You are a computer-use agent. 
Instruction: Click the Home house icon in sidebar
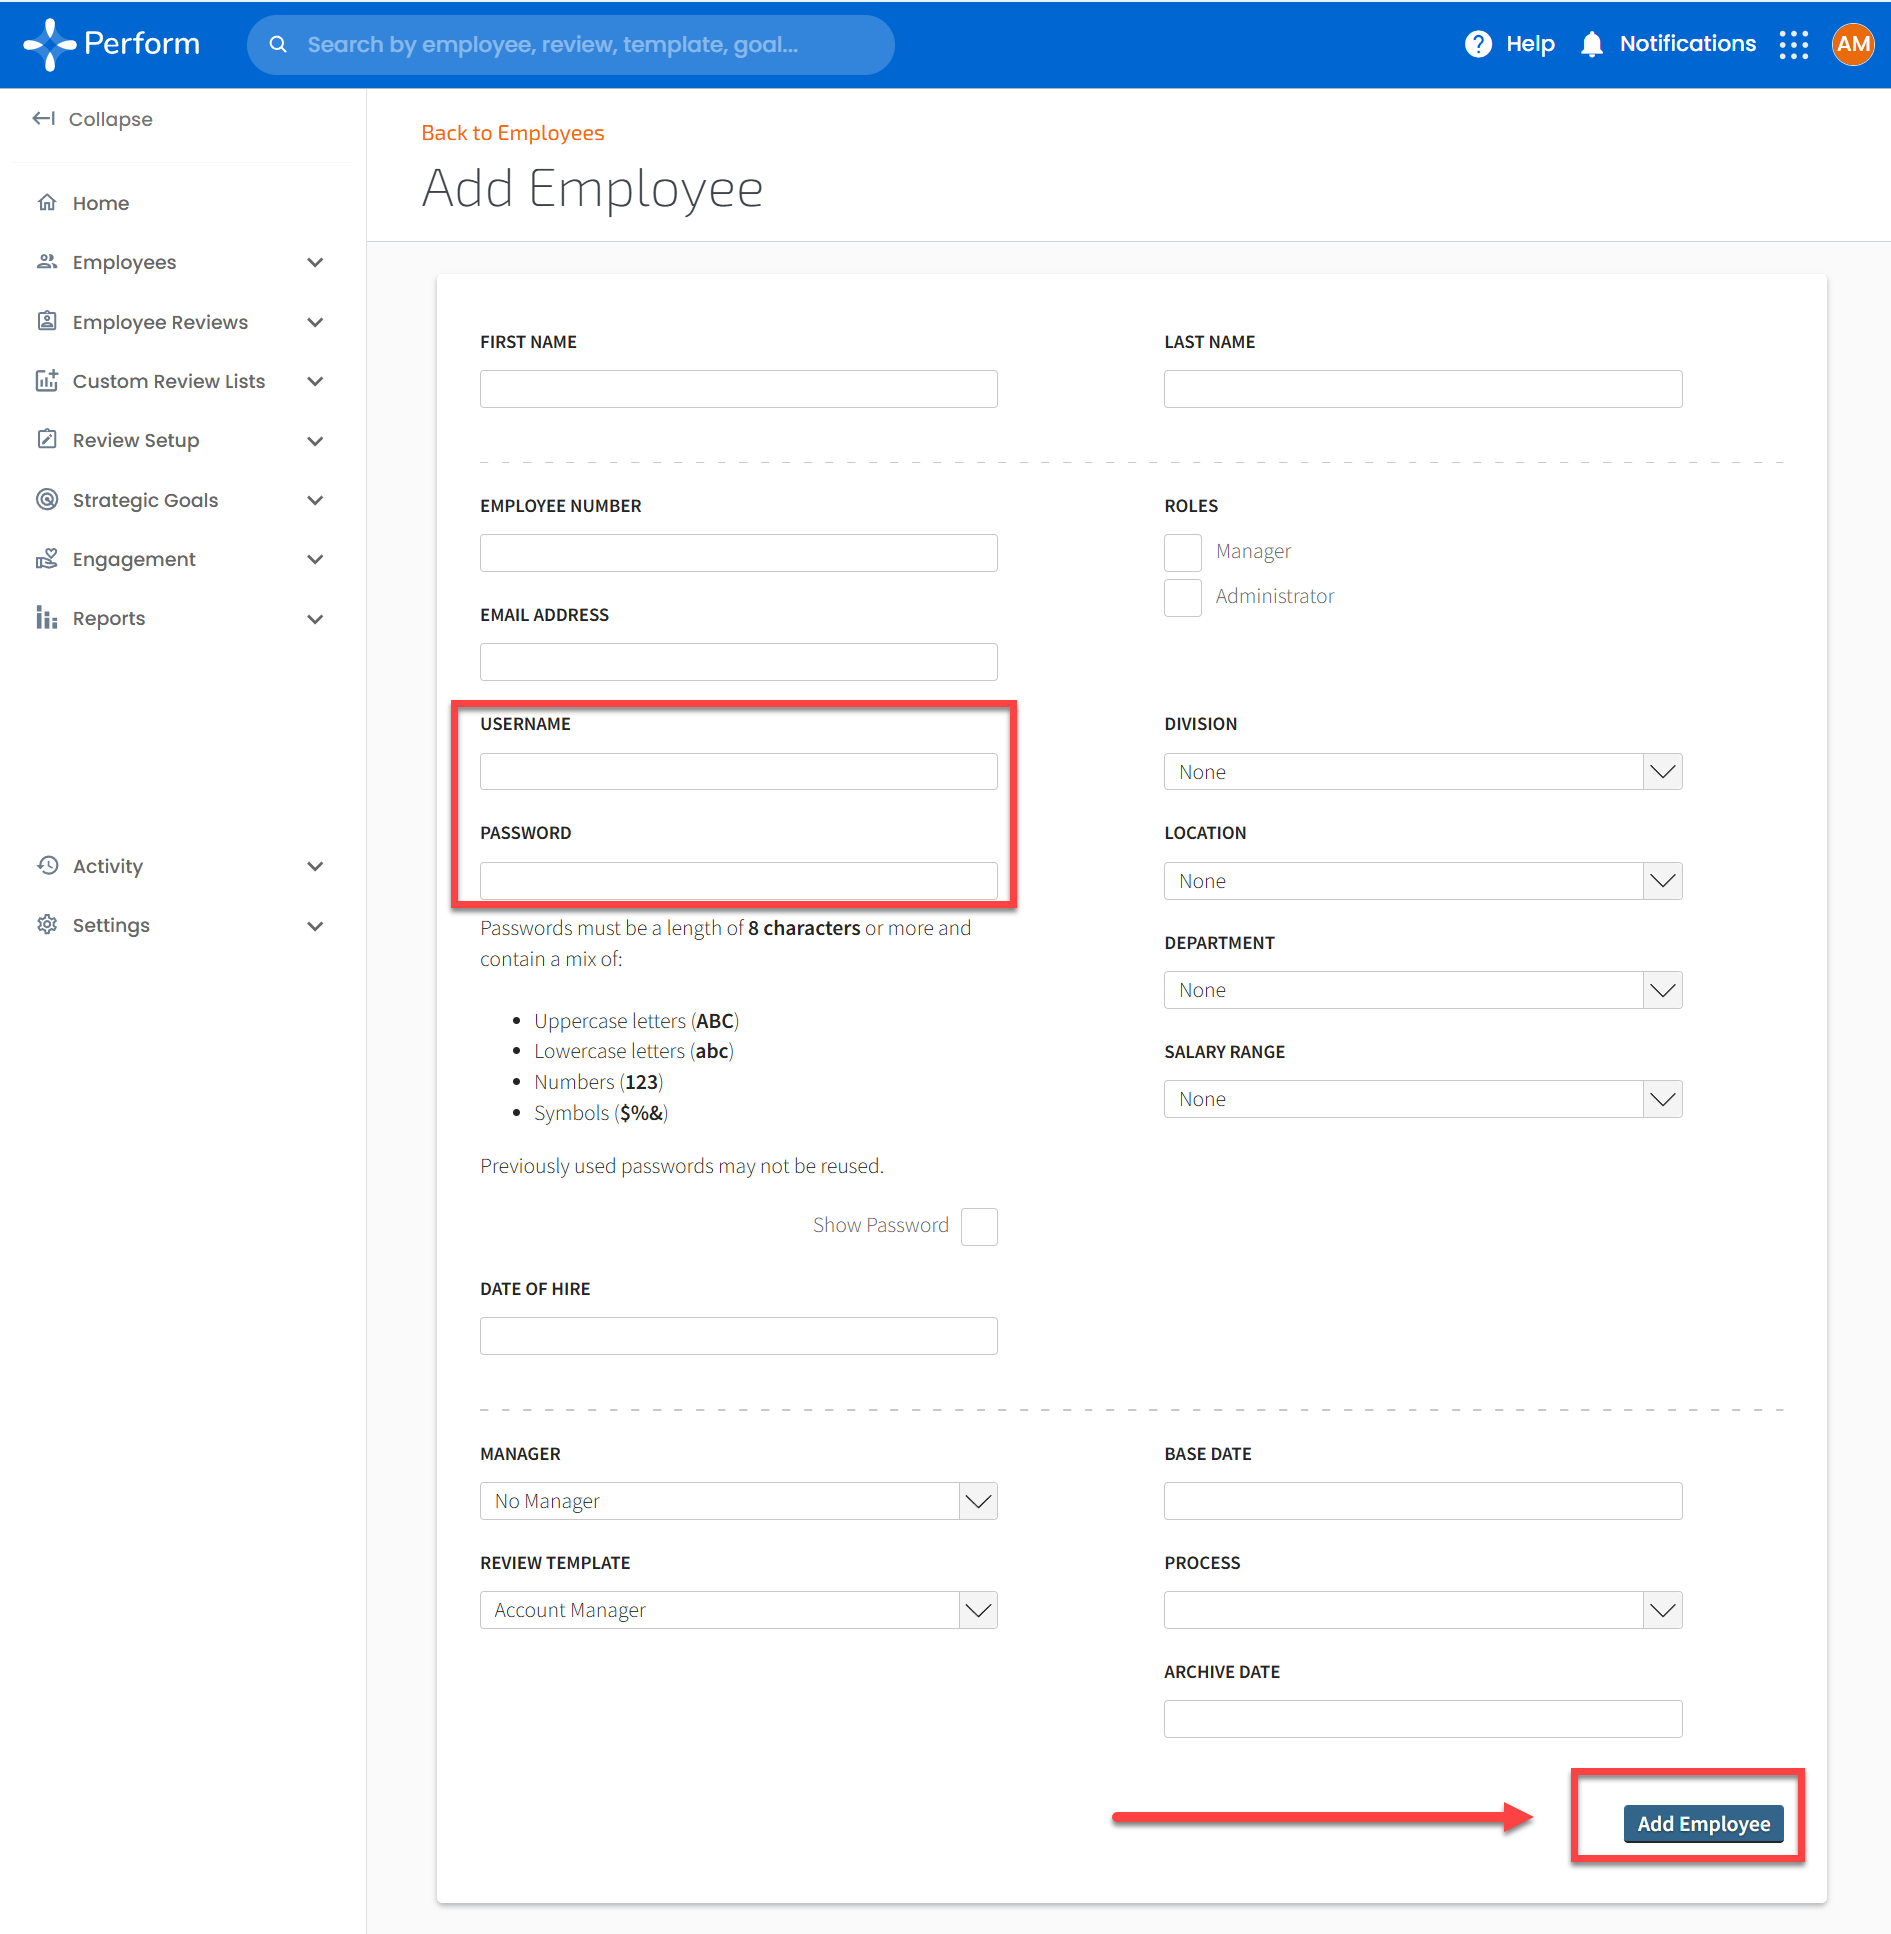pos(47,203)
